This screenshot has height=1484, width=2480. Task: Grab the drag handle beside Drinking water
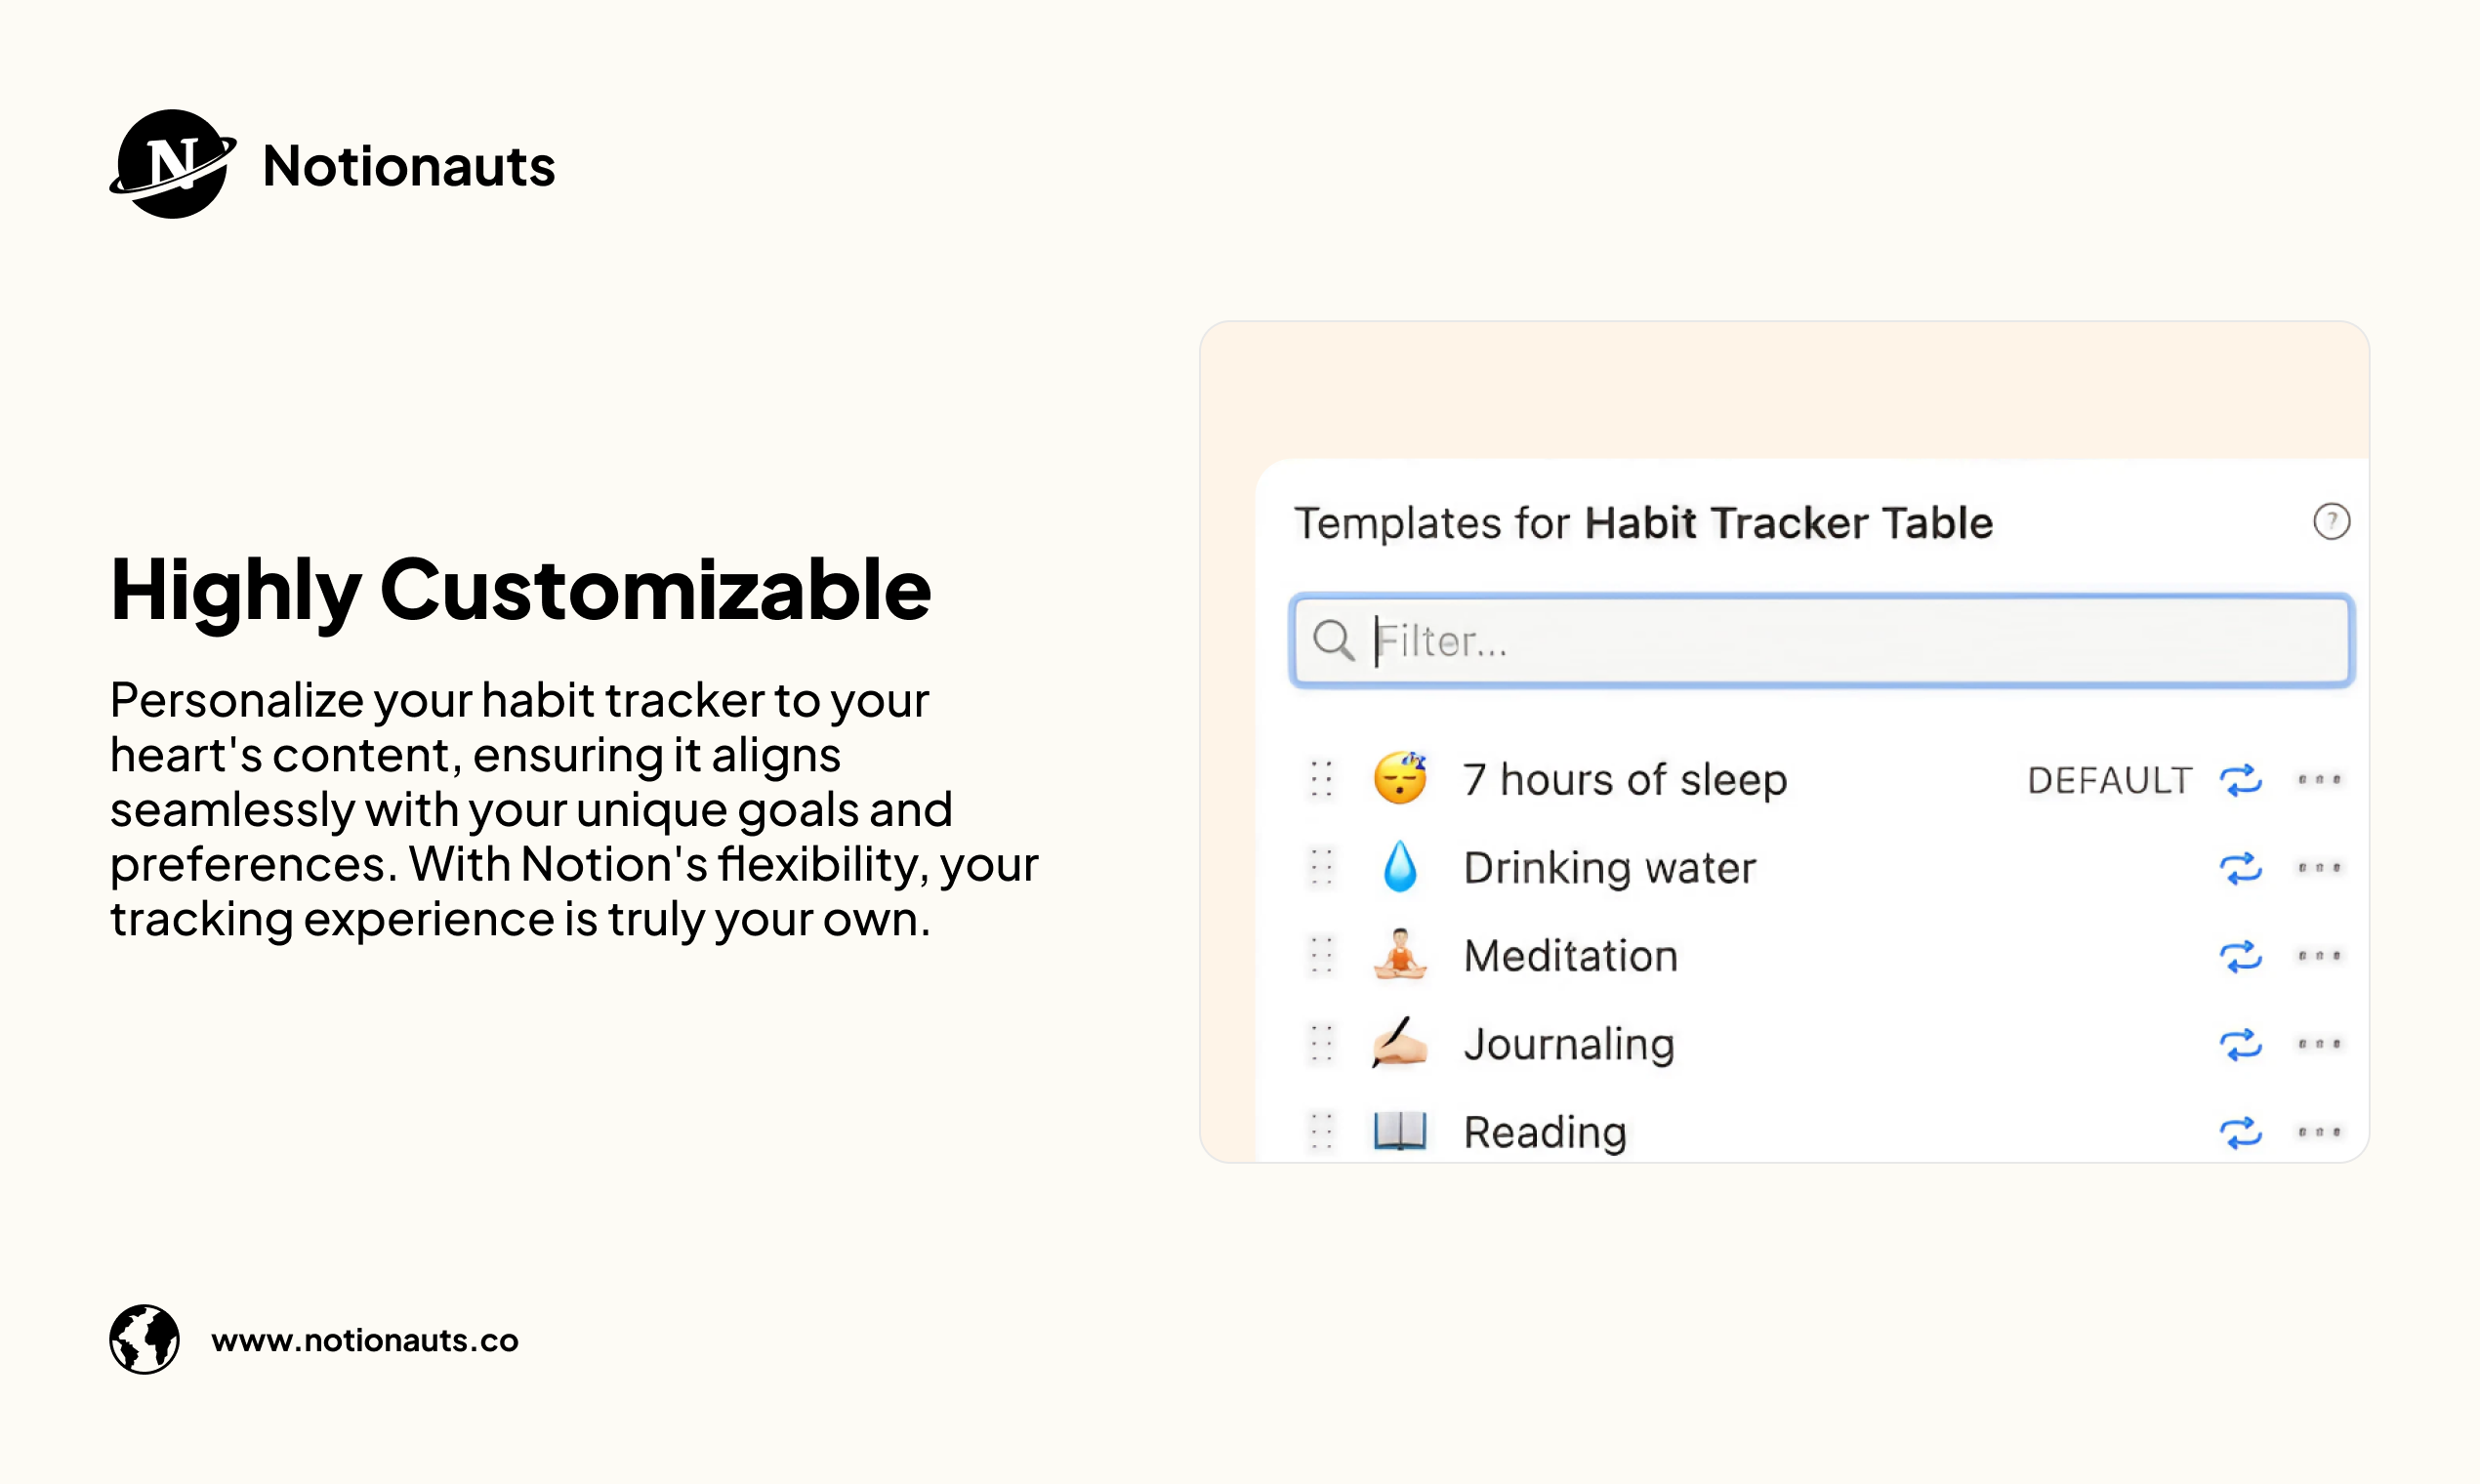1321,868
